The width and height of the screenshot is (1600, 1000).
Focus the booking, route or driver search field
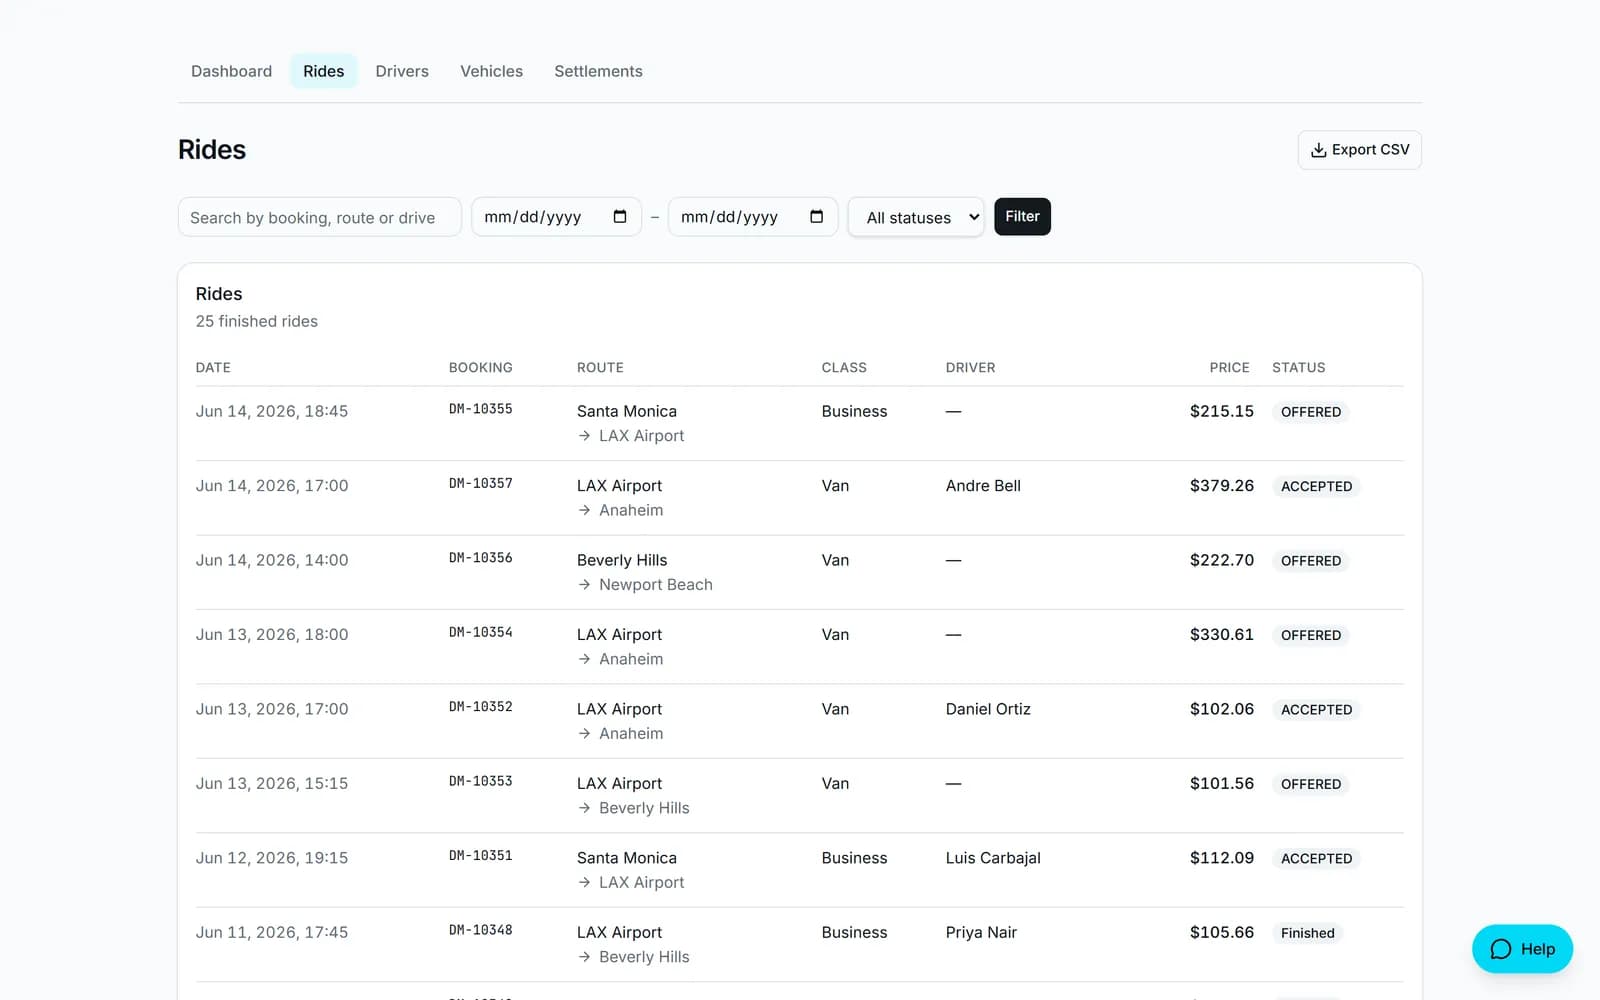(319, 217)
